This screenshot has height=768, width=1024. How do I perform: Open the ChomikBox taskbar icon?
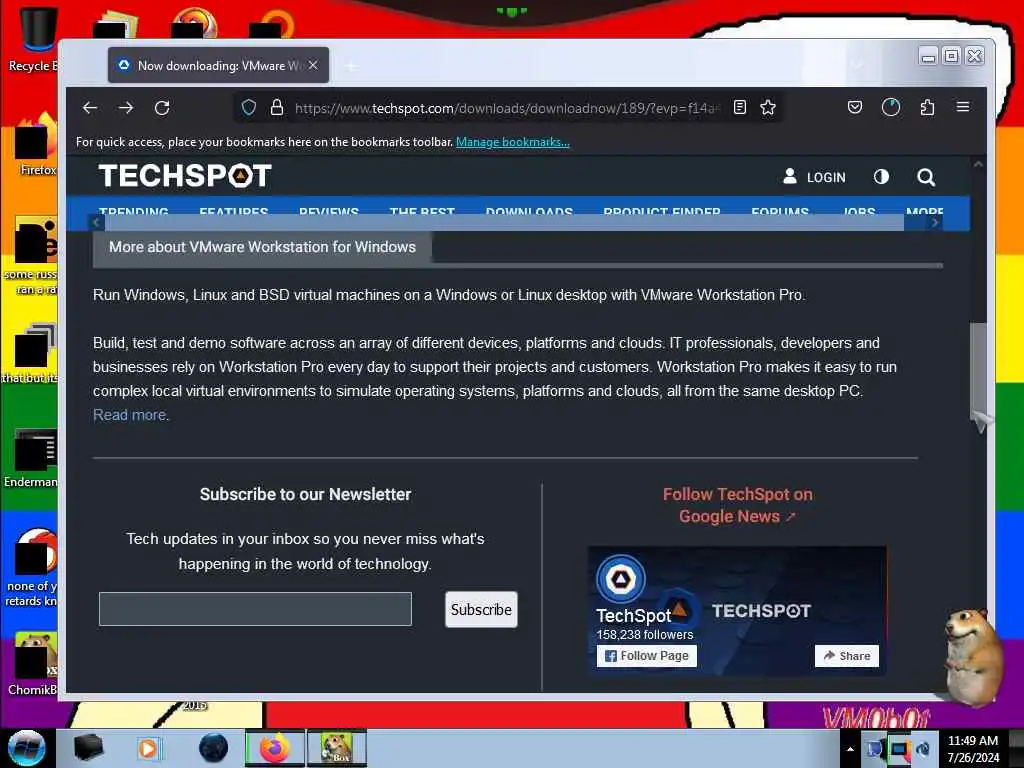[x=337, y=748]
